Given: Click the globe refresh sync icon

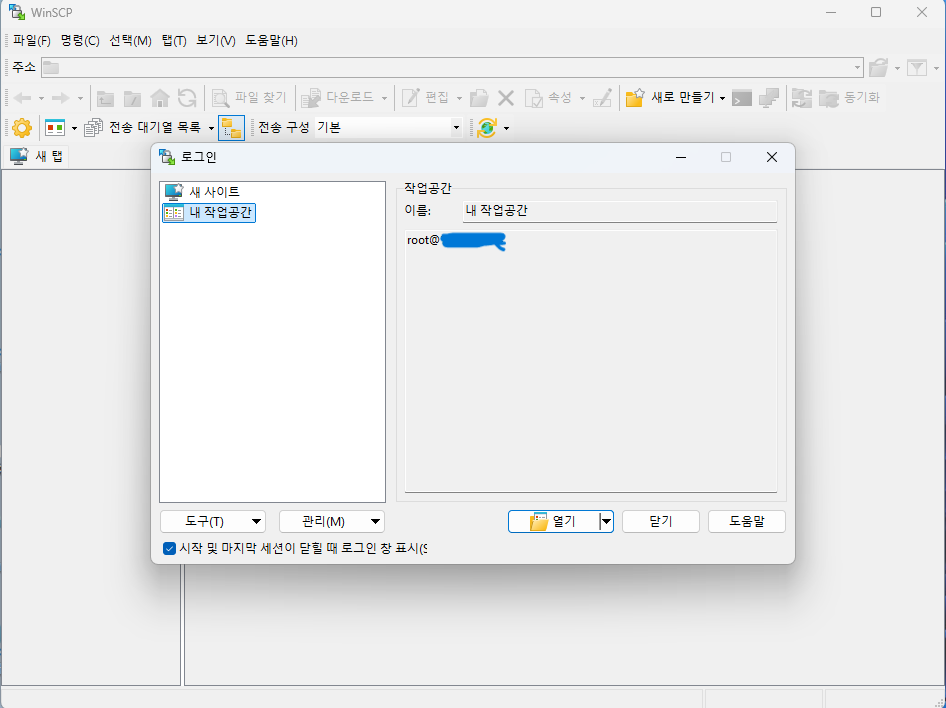Looking at the screenshot, I should pyautogui.click(x=486, y=128).
